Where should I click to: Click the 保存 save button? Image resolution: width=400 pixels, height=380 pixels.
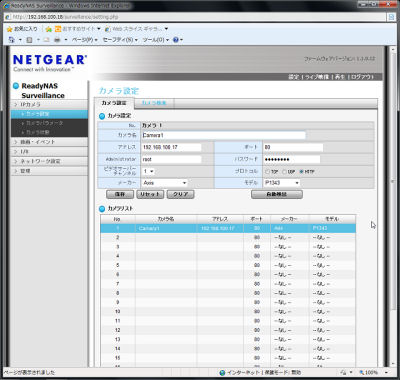[x=120, y=194]
